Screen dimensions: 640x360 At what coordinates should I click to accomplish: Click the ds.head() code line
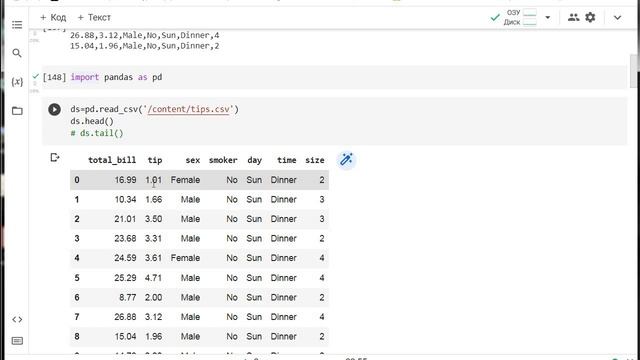(92, 121)
